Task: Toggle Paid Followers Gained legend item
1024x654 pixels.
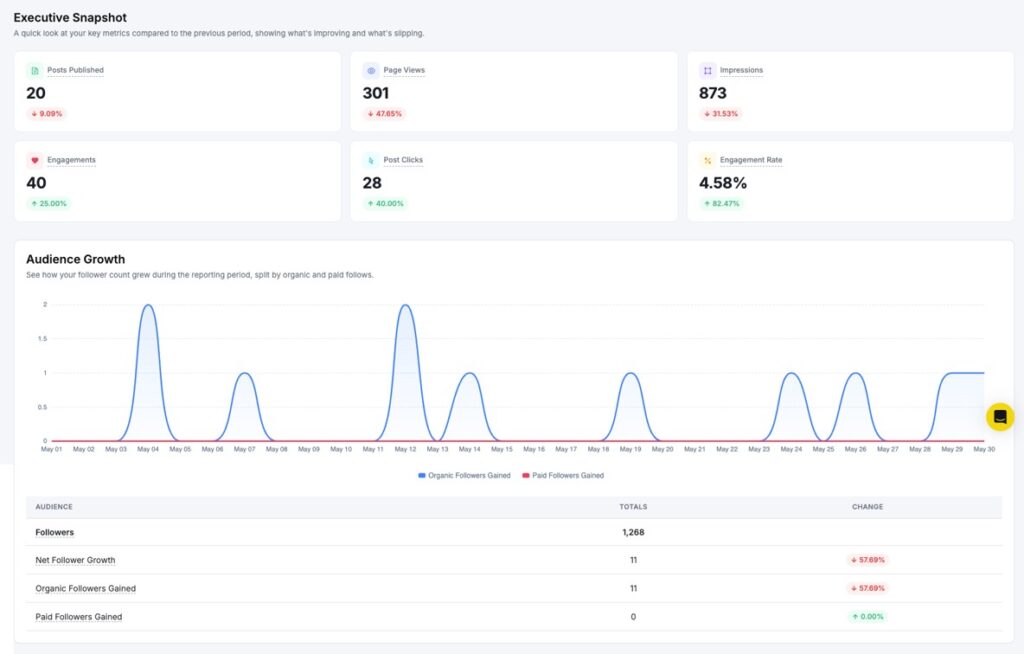Action: click(x=563, y=476)
